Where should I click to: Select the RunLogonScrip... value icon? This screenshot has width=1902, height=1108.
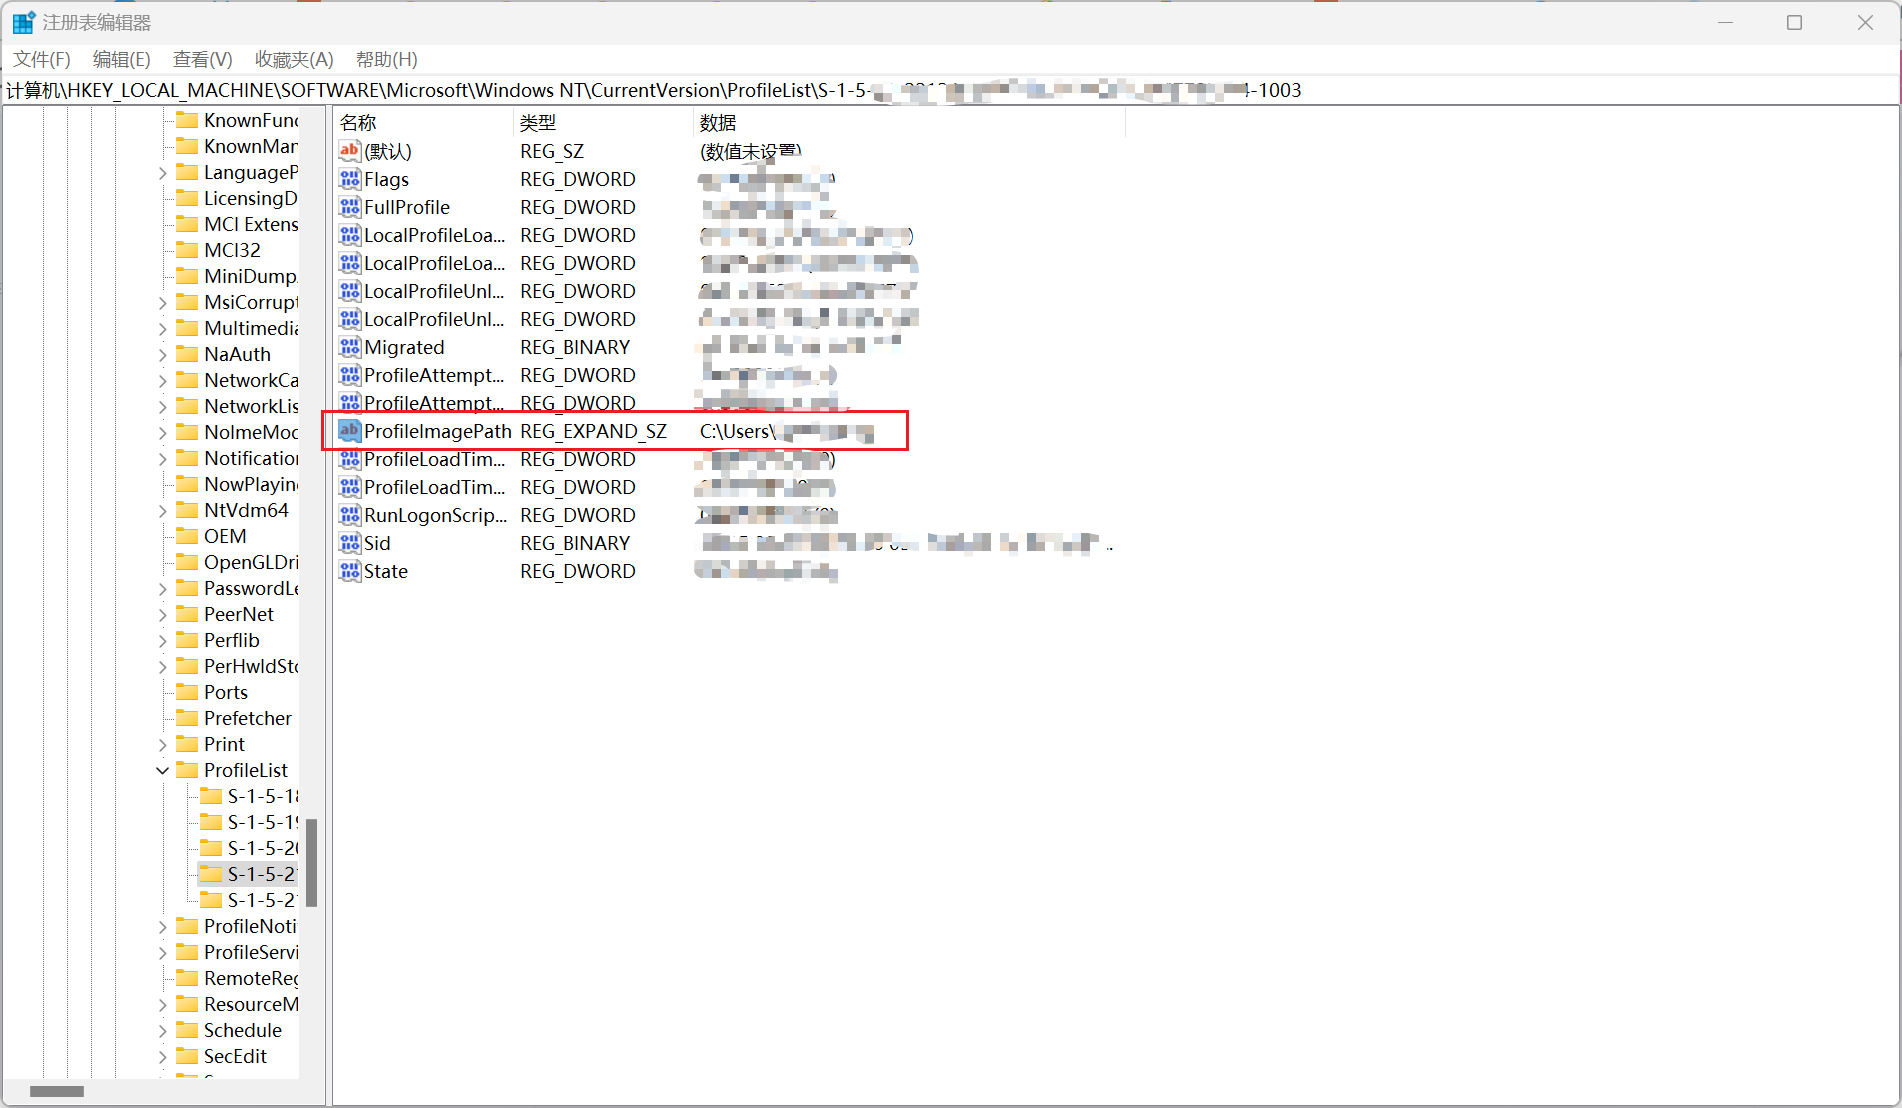349,515
